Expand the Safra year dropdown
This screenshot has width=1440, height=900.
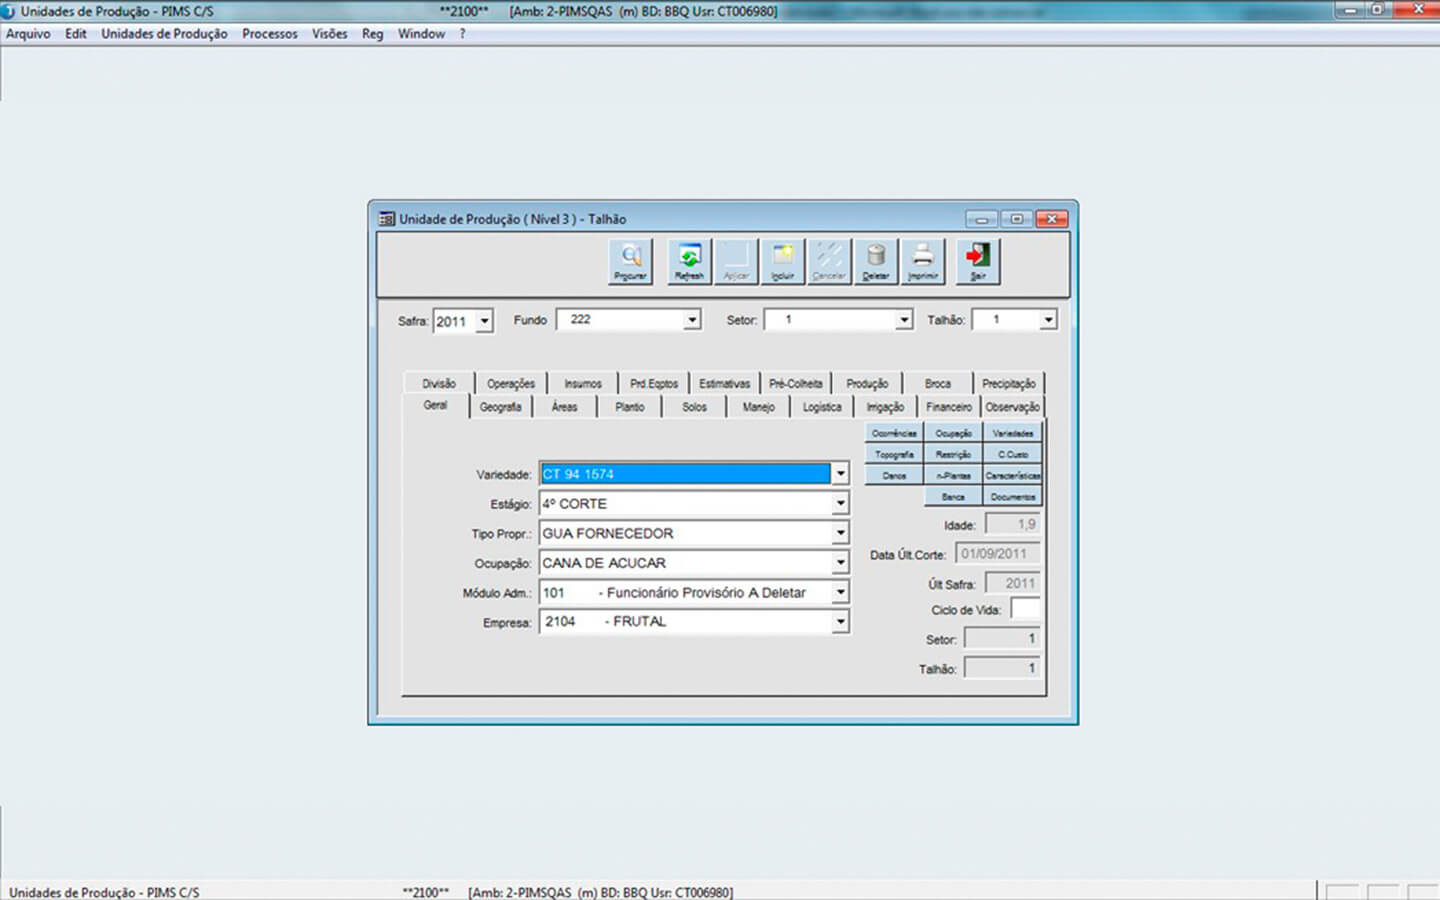click(484, 321)
